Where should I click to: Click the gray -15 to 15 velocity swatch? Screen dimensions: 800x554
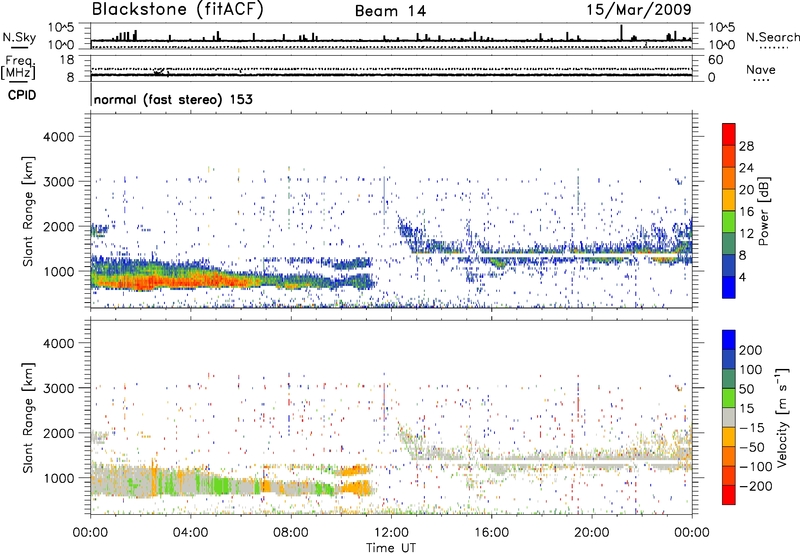729,417
